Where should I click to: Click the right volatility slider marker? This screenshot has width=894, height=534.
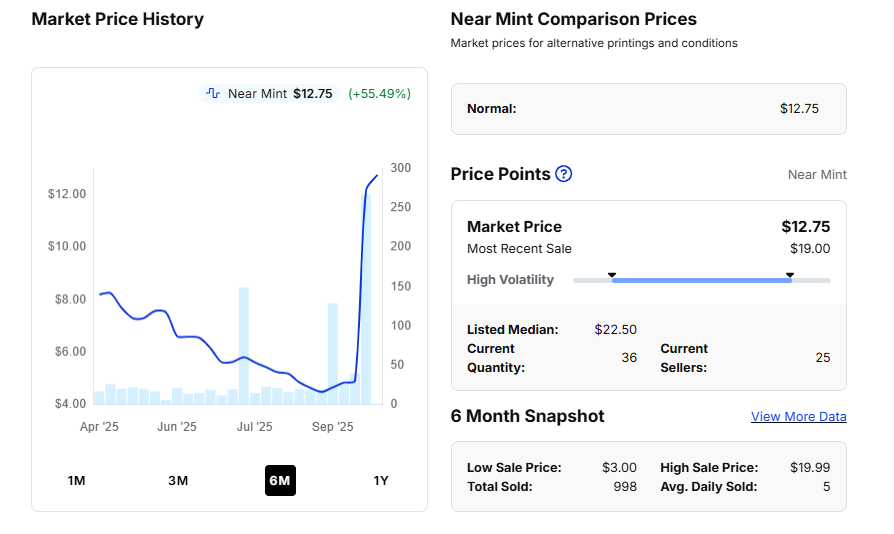tap(790, 275)
